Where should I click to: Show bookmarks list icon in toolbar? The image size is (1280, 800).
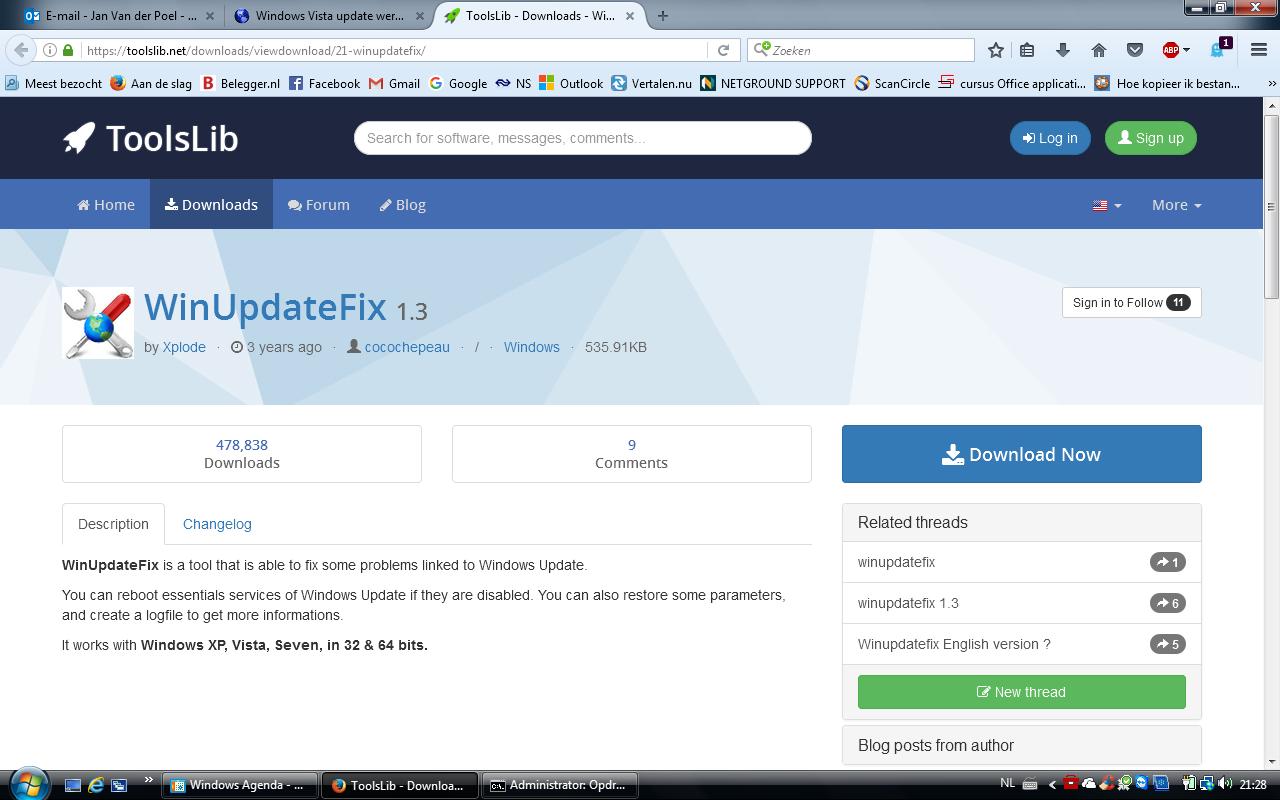(1027, 50)
